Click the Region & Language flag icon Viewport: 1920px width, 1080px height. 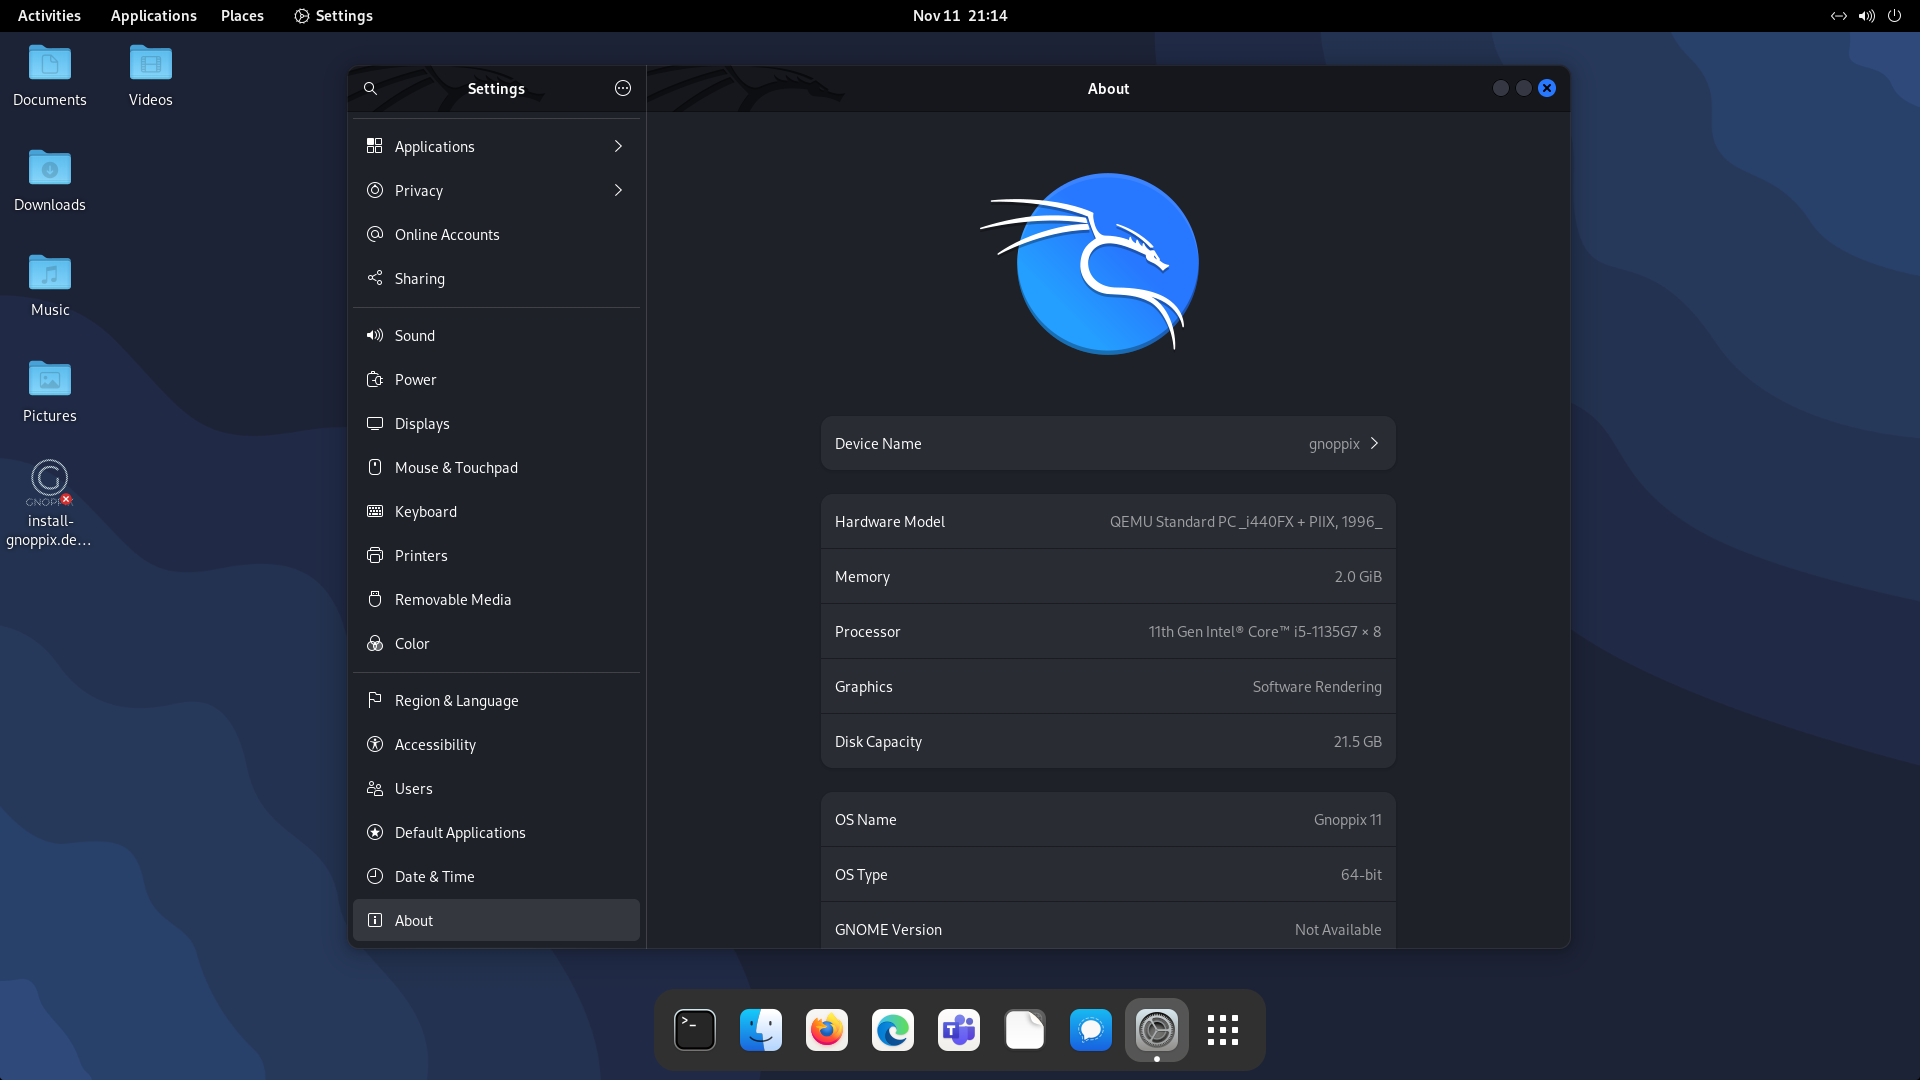375,700
